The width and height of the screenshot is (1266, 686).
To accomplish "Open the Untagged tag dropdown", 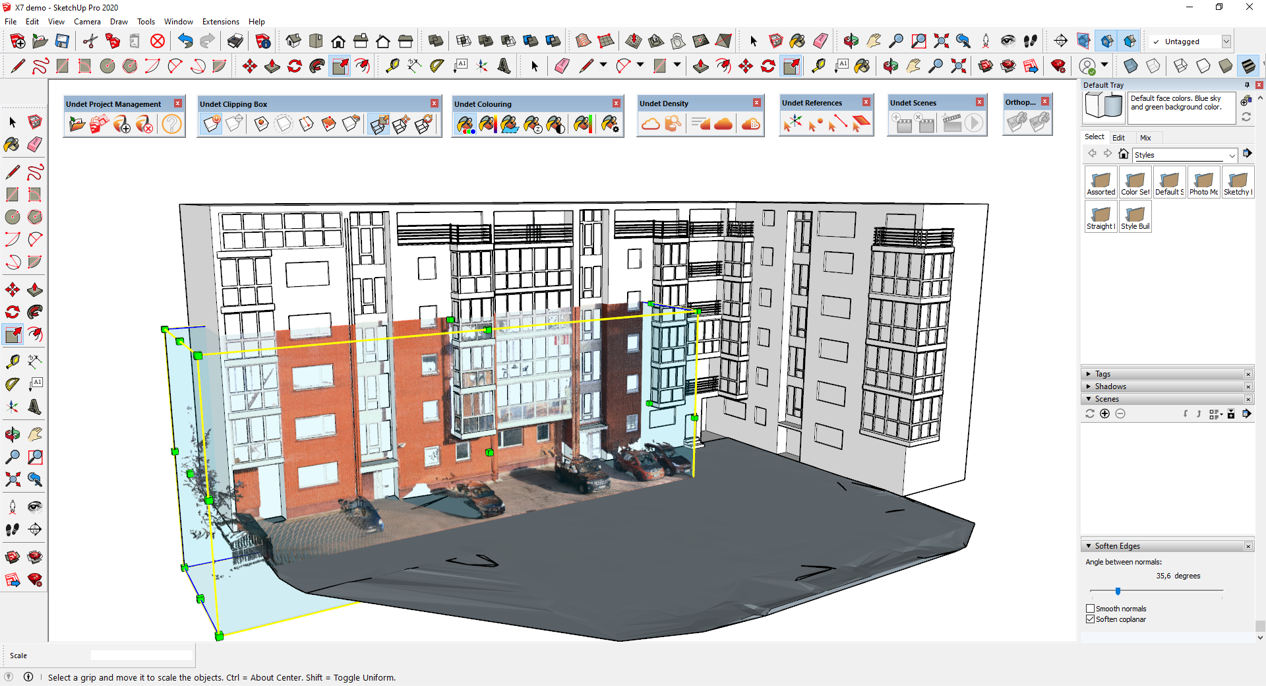I will click(x=1226, y=42).
